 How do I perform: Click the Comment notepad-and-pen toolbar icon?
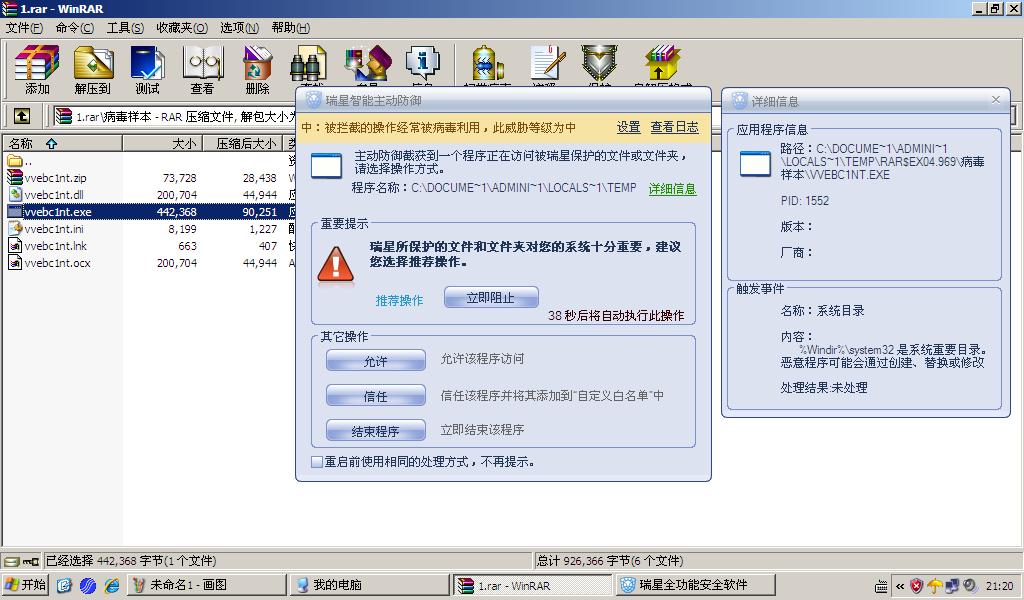click(x=546, y=64)
